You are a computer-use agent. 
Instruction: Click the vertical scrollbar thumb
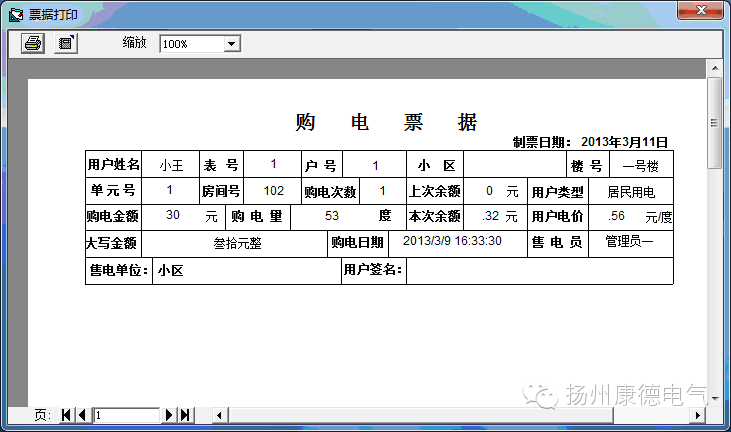(x=715, y=123)
